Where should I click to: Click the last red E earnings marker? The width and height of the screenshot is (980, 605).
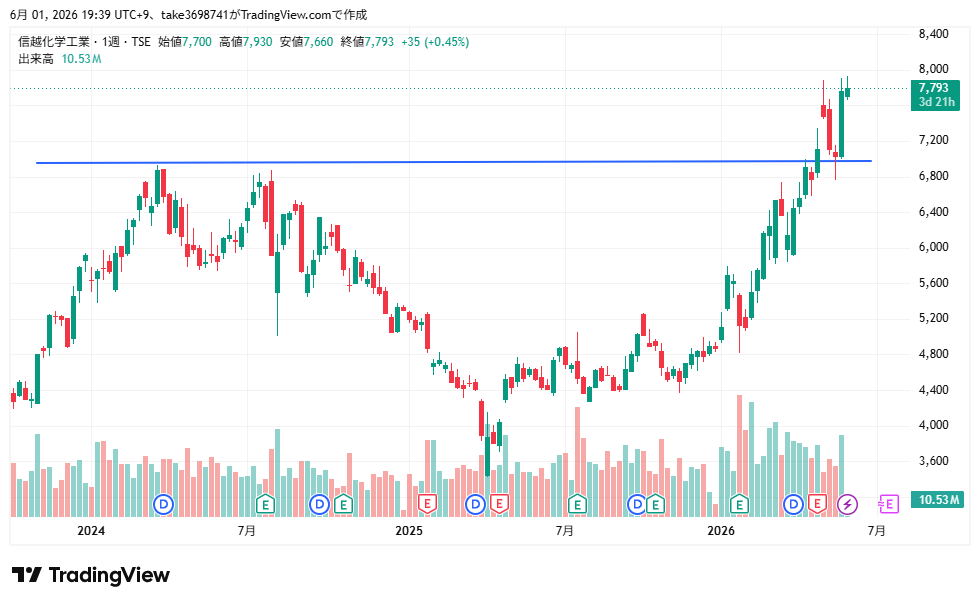point(817,504)
